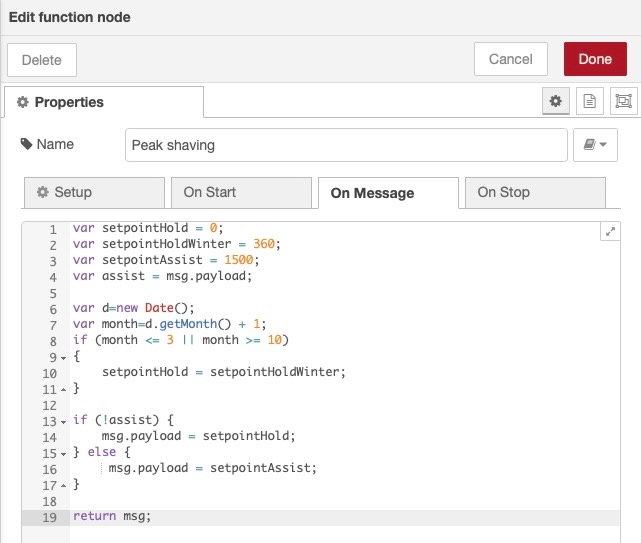Image resolution: width=641 pixels, height=543 pixels.
Task: Cancel editing the function node
Action: point(510,59)
